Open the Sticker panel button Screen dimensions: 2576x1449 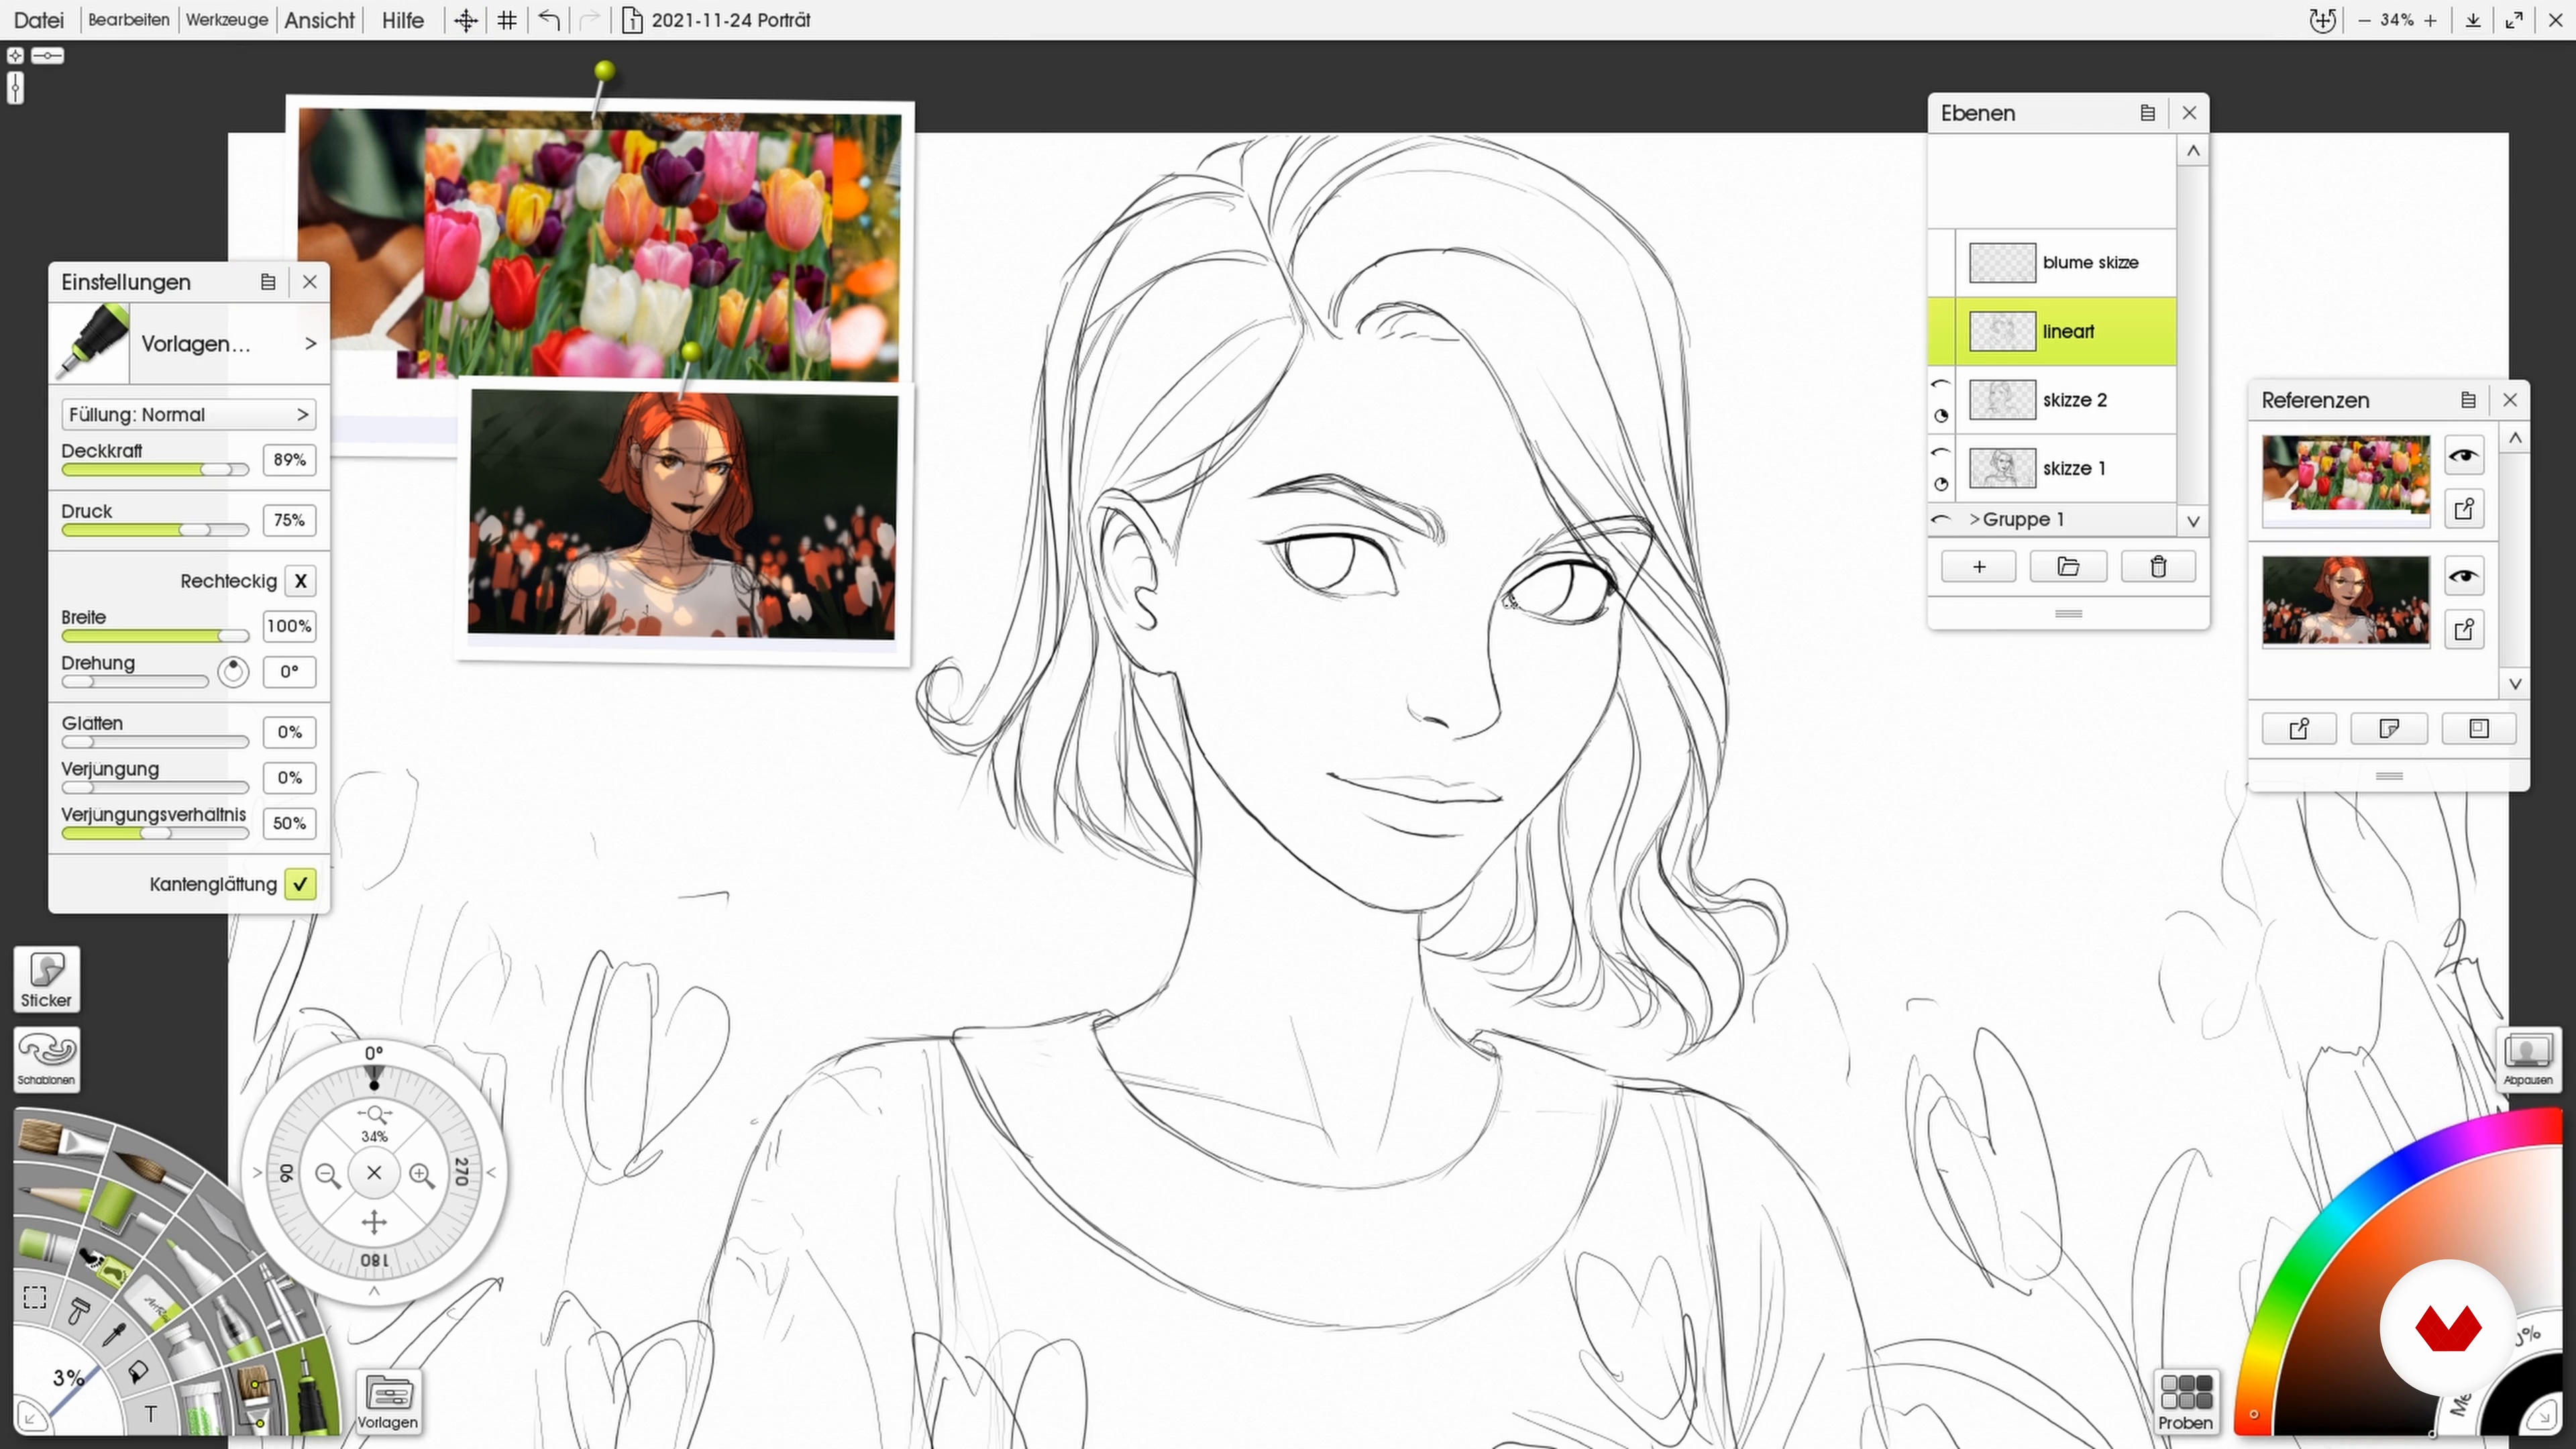point(46,980)
